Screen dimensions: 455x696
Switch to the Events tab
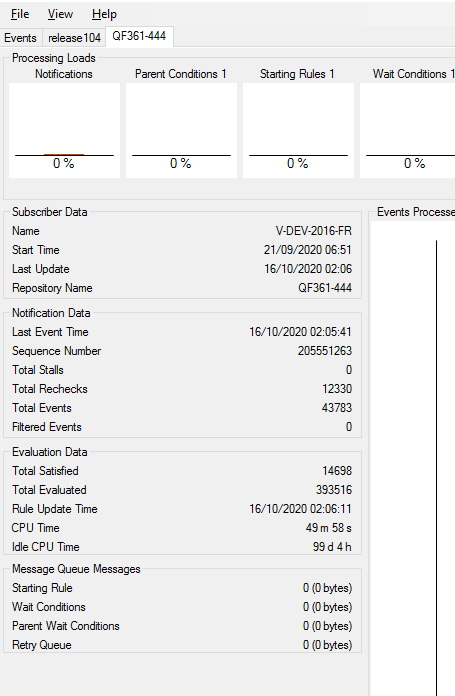(x=20, y=38)
